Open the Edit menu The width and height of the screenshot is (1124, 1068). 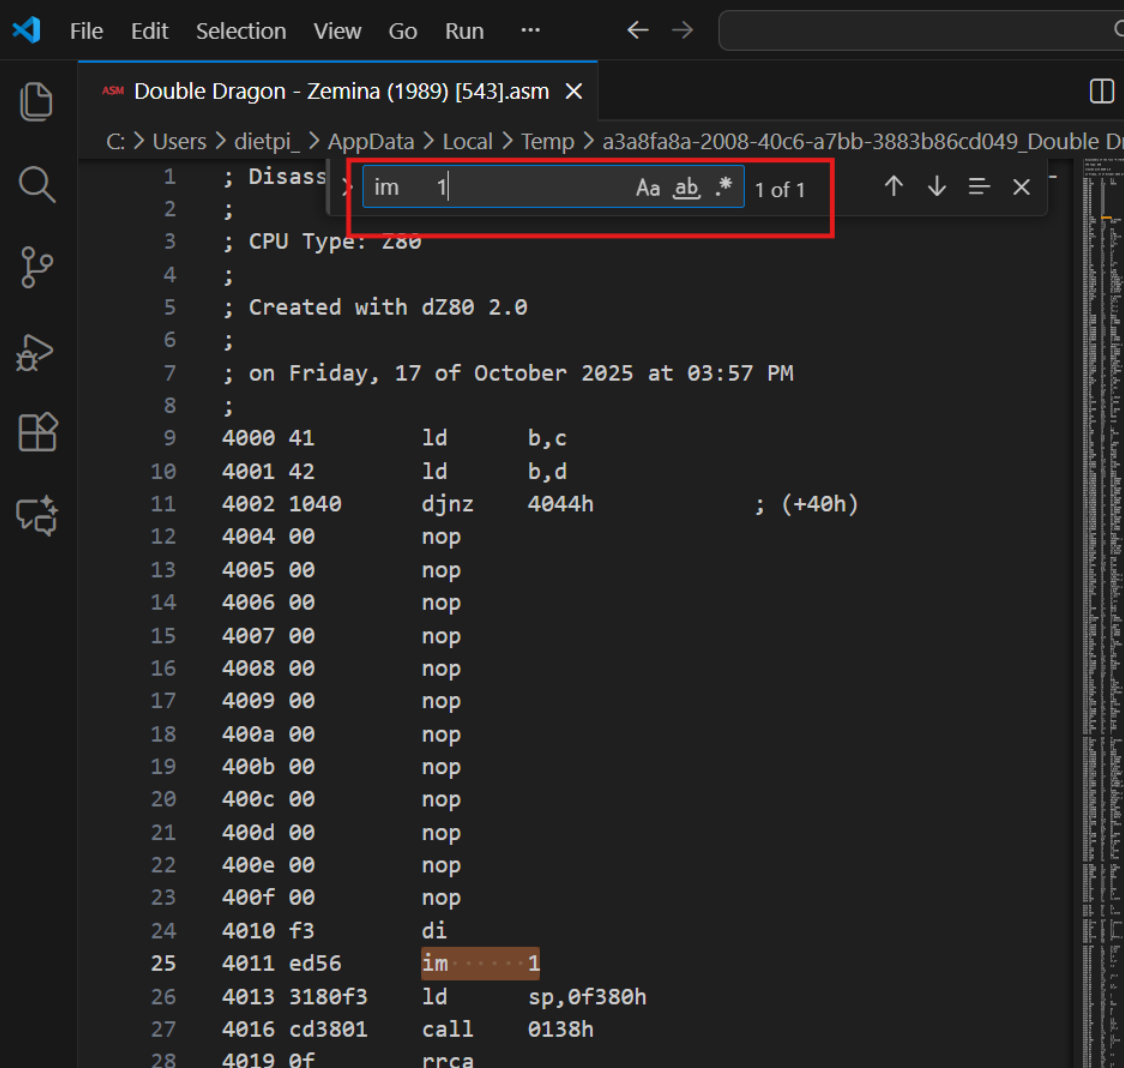149,31
